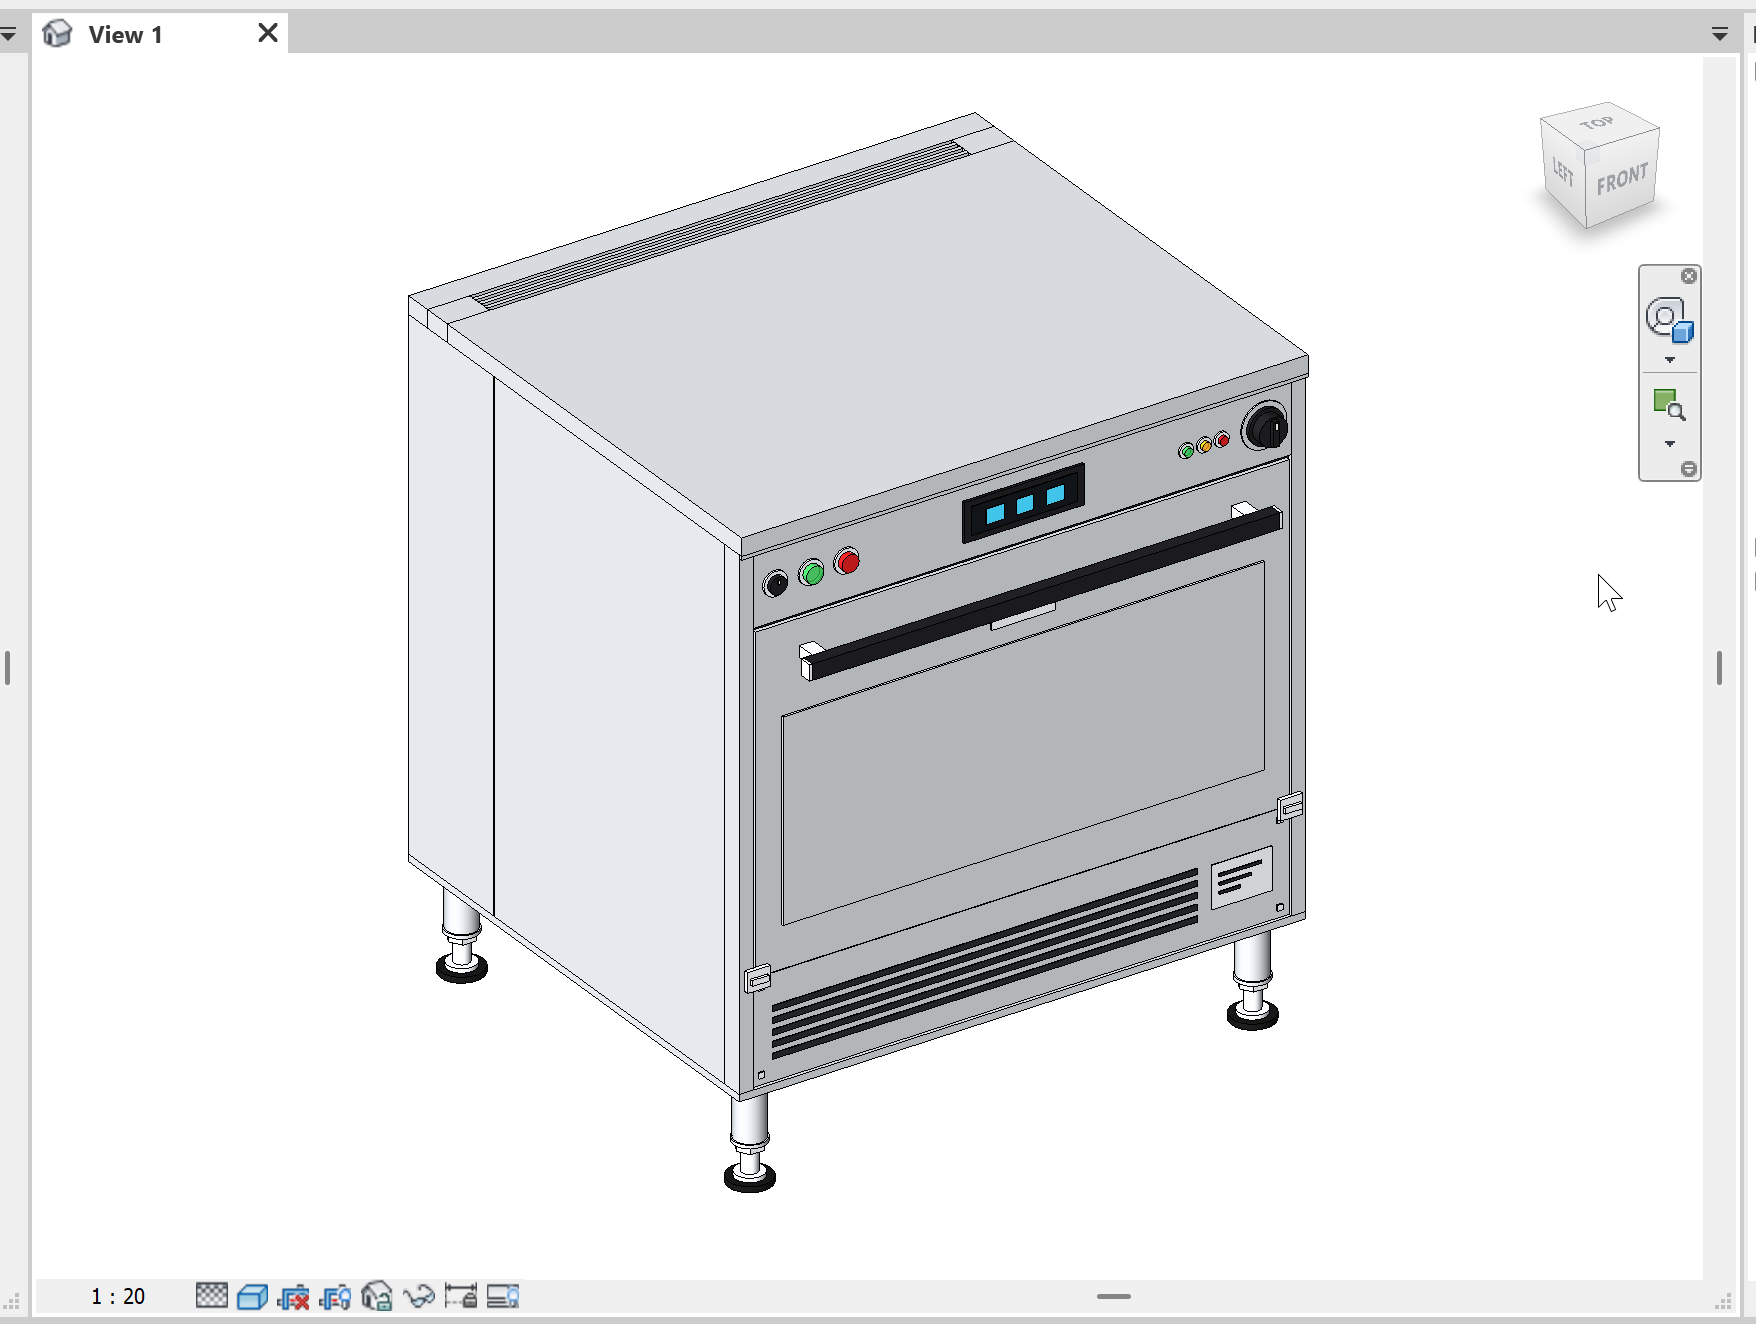Open the view tab list dropdown arrow
Screen dimensions: 1756x1324
1720,35
